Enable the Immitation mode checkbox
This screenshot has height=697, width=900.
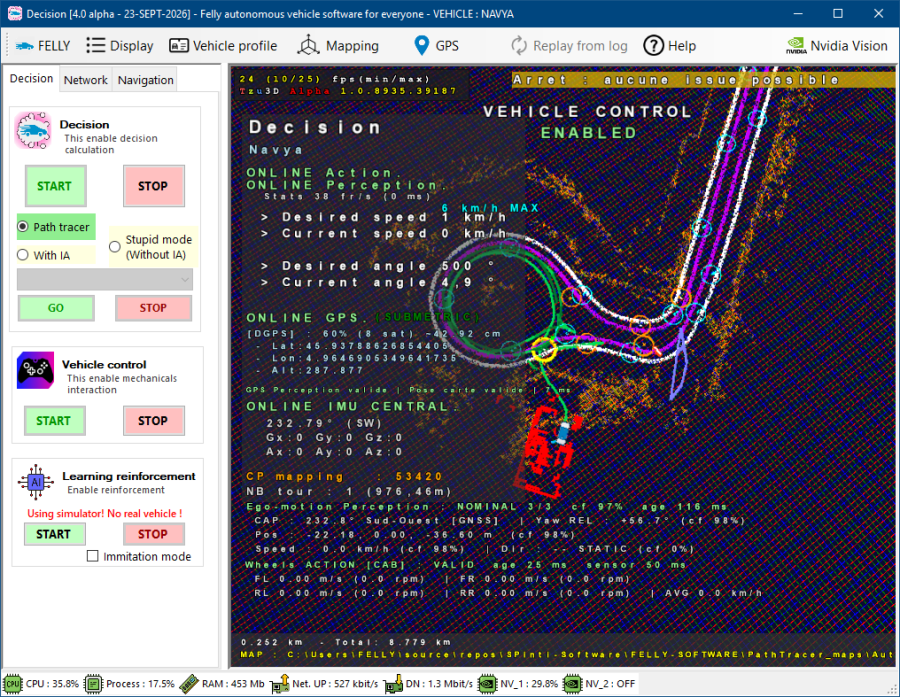tap(92, 556)
